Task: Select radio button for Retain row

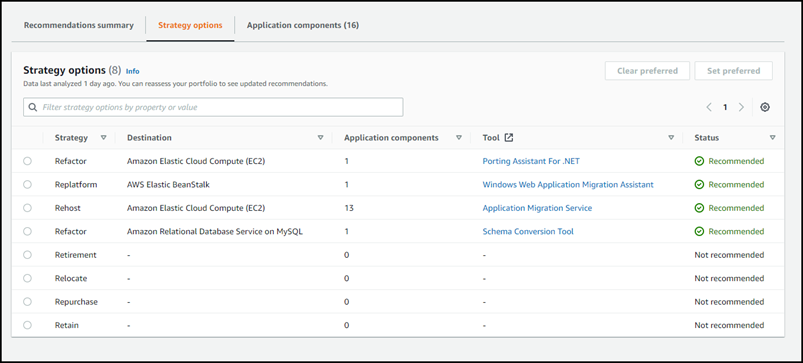Action: (x=27, y=325)
